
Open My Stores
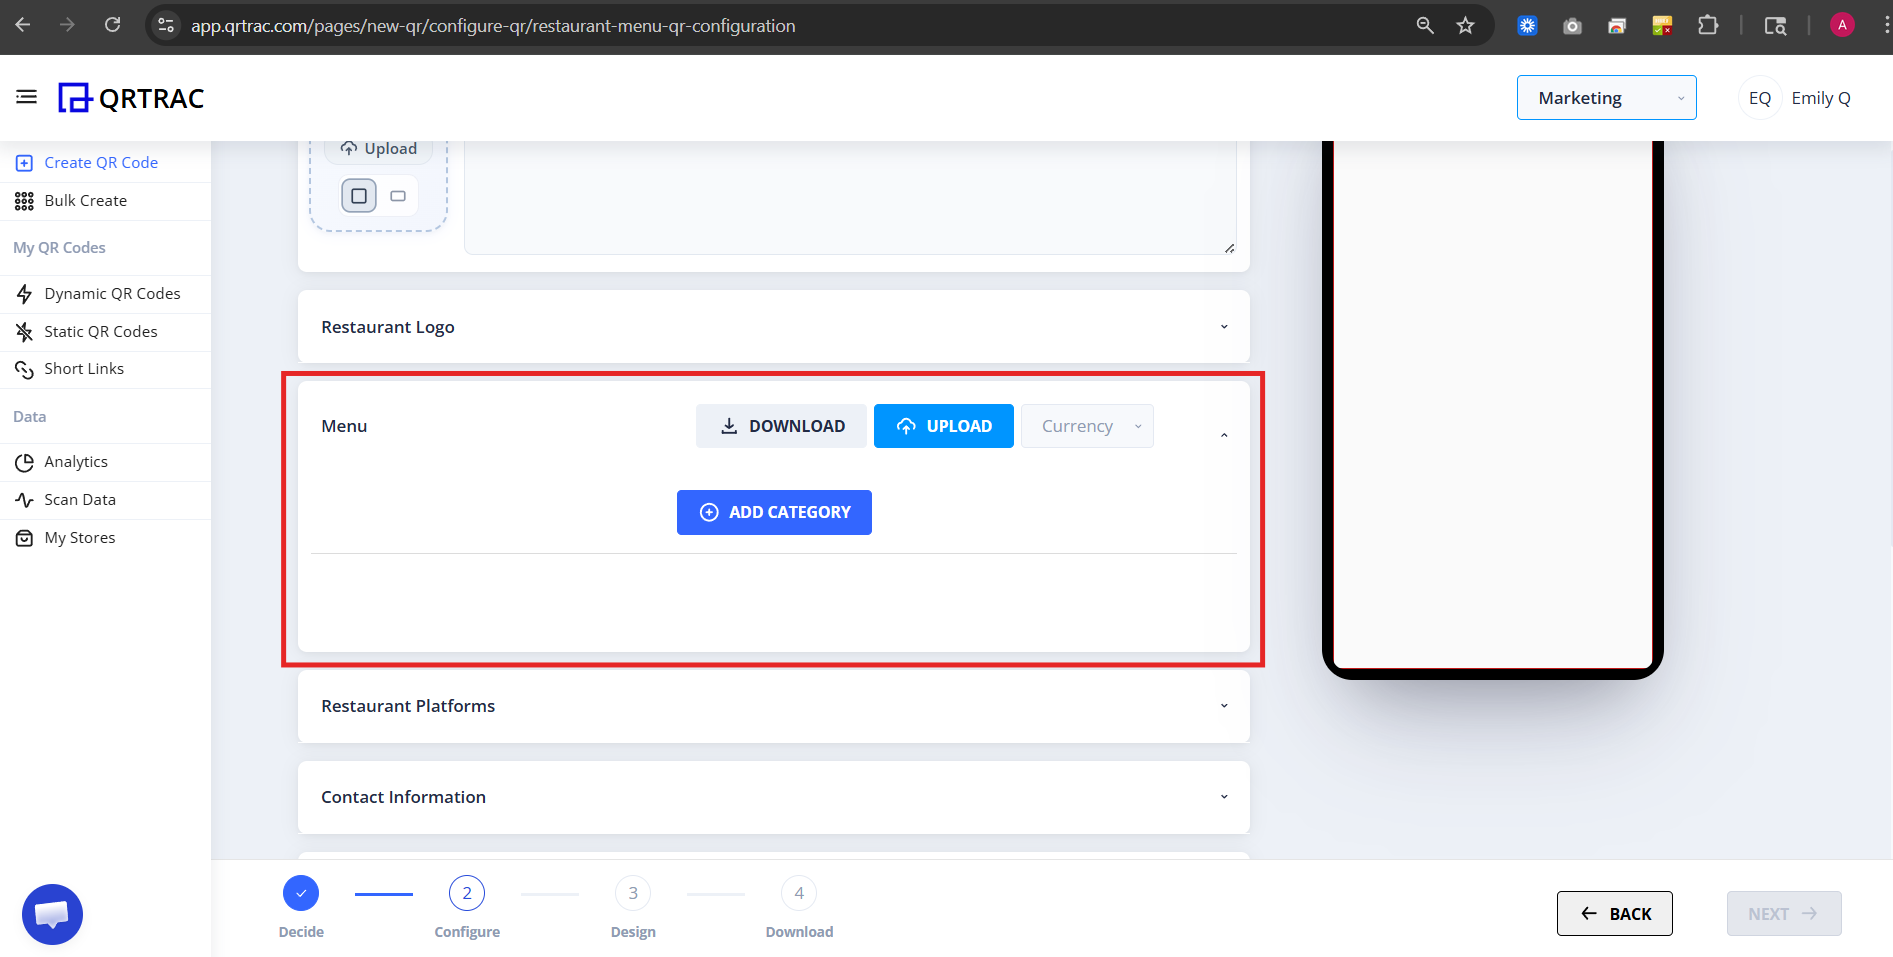click(79, 537)
